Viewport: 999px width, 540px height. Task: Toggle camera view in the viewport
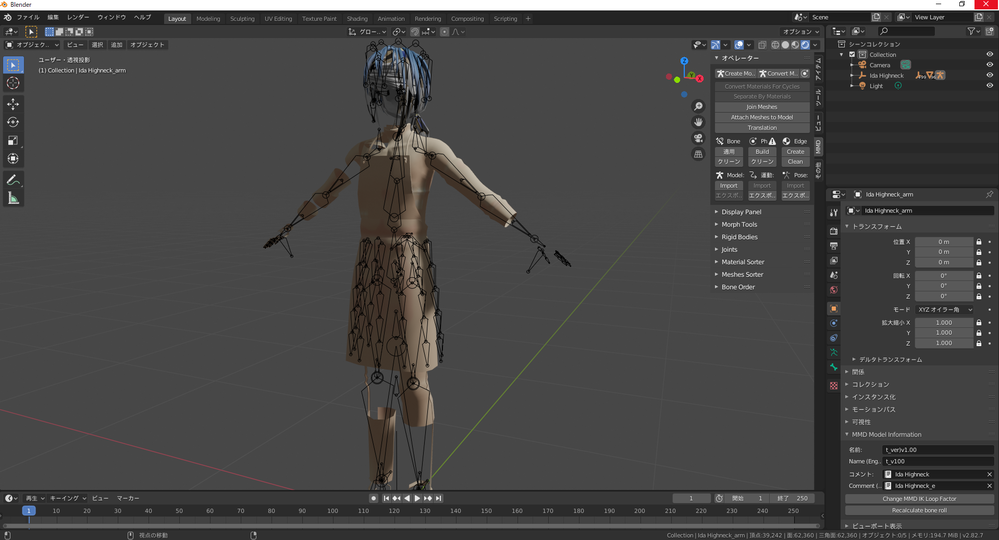[698, 138]
